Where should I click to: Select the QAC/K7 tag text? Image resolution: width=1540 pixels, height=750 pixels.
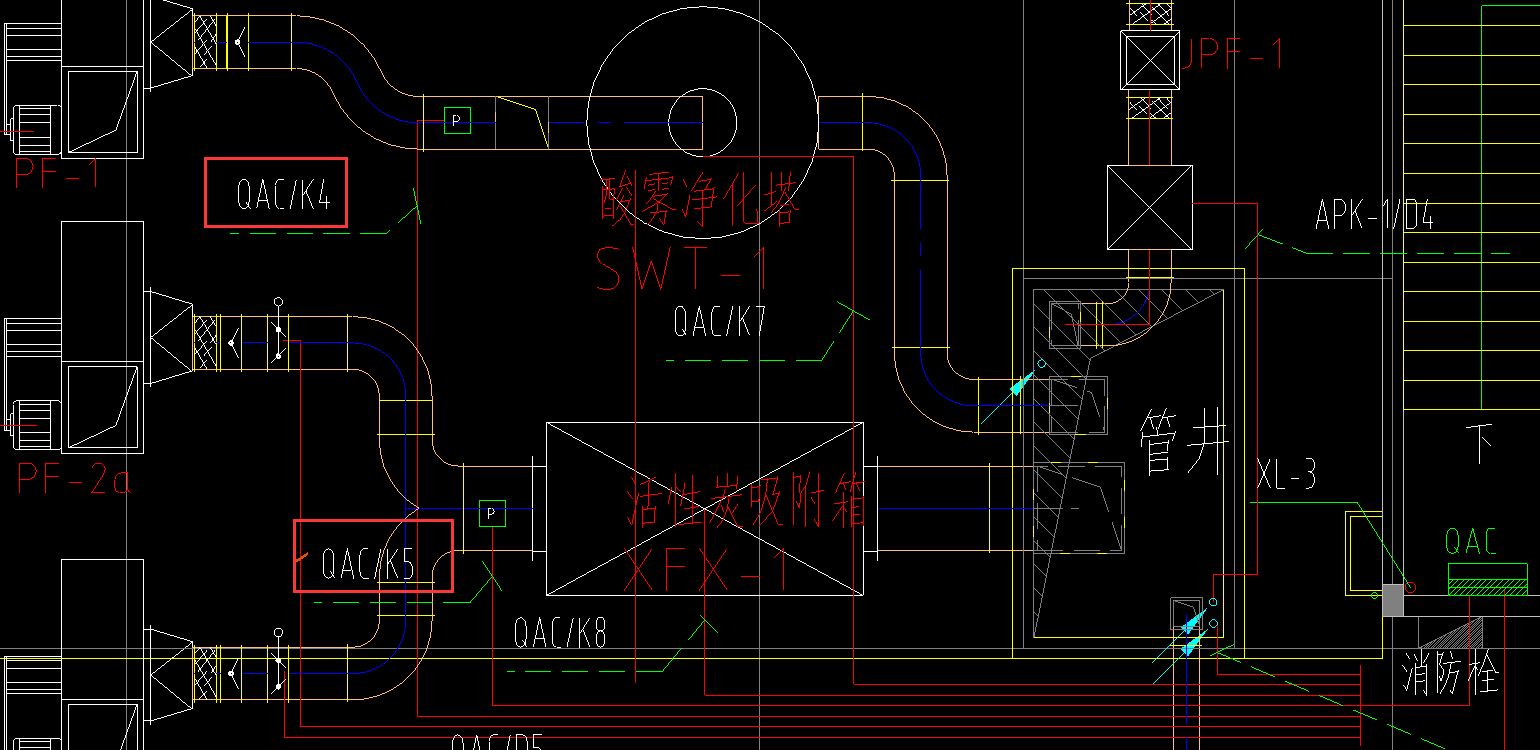pyautogui.click(x=719, y=321)
